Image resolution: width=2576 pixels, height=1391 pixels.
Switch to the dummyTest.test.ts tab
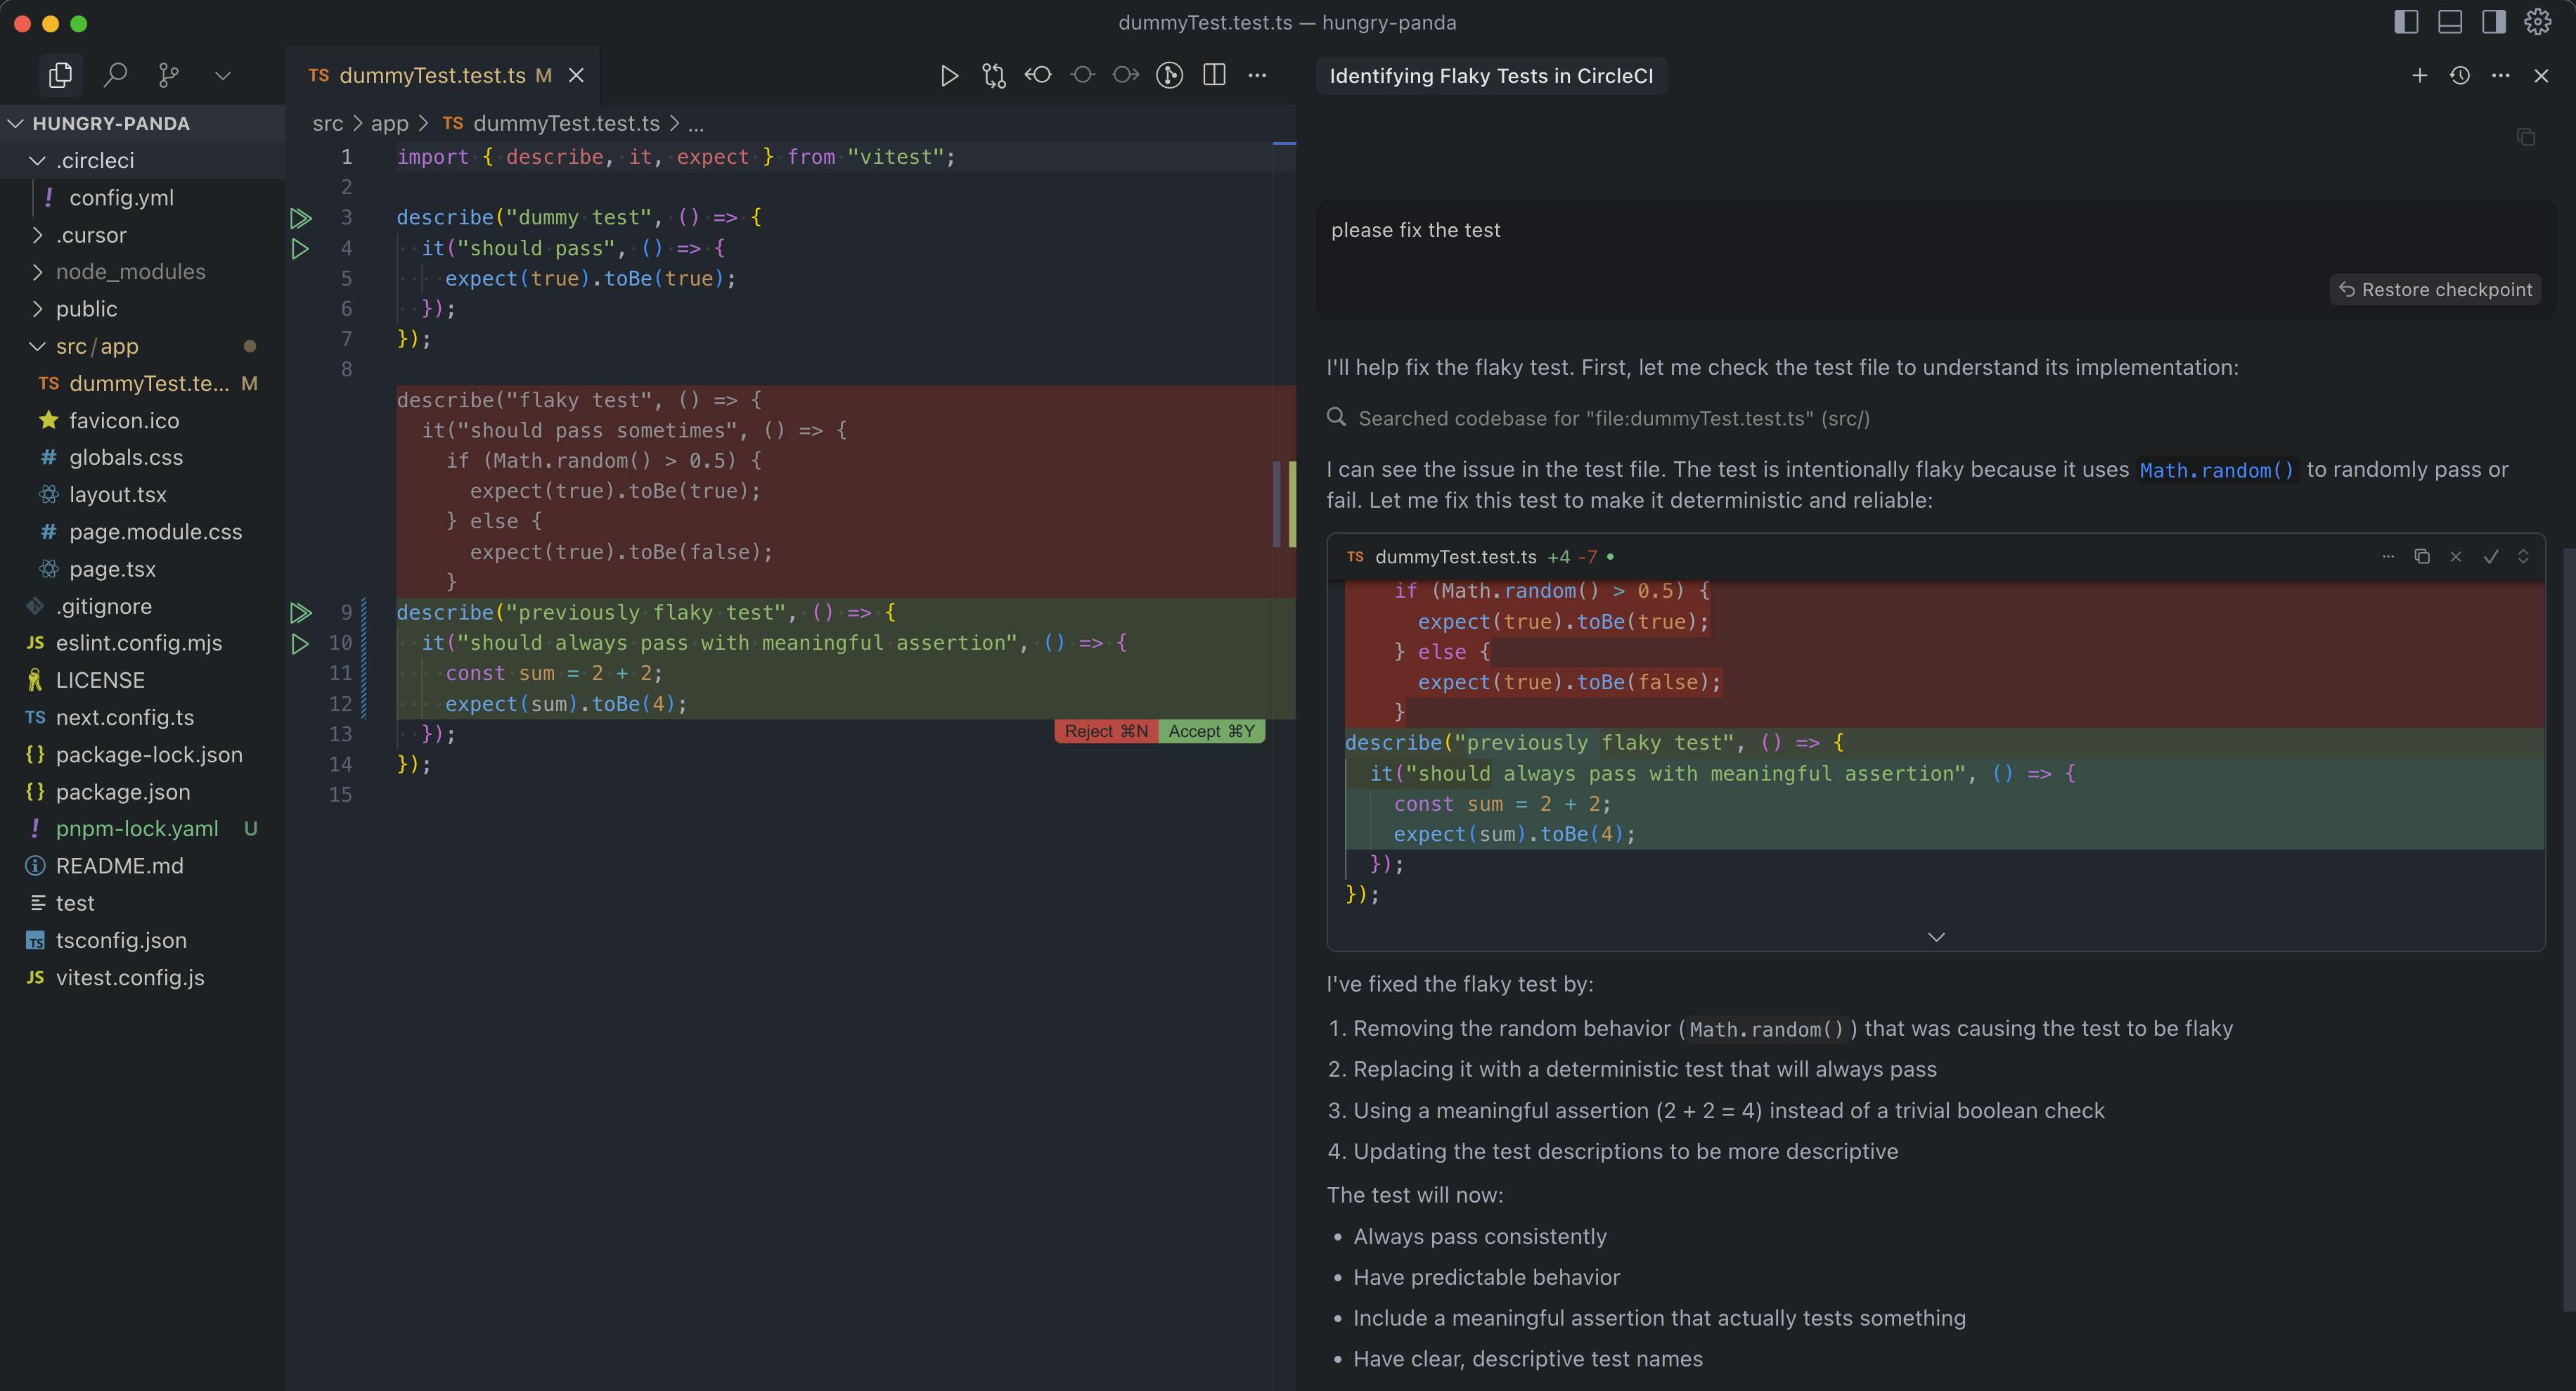tap(432, 75)
